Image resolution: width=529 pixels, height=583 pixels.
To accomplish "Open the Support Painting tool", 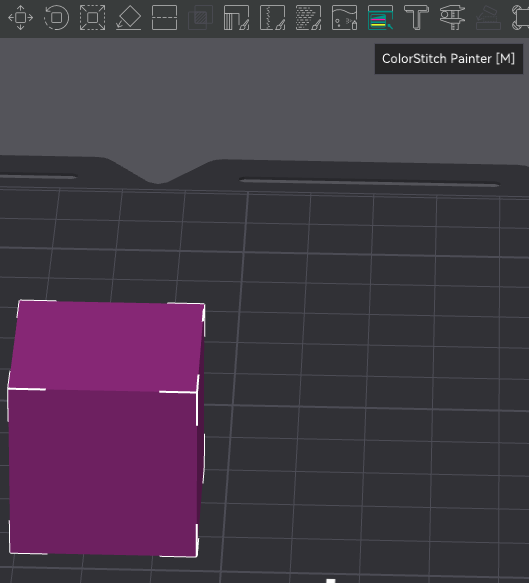I will pyautogui.click(x=236, y=17).
